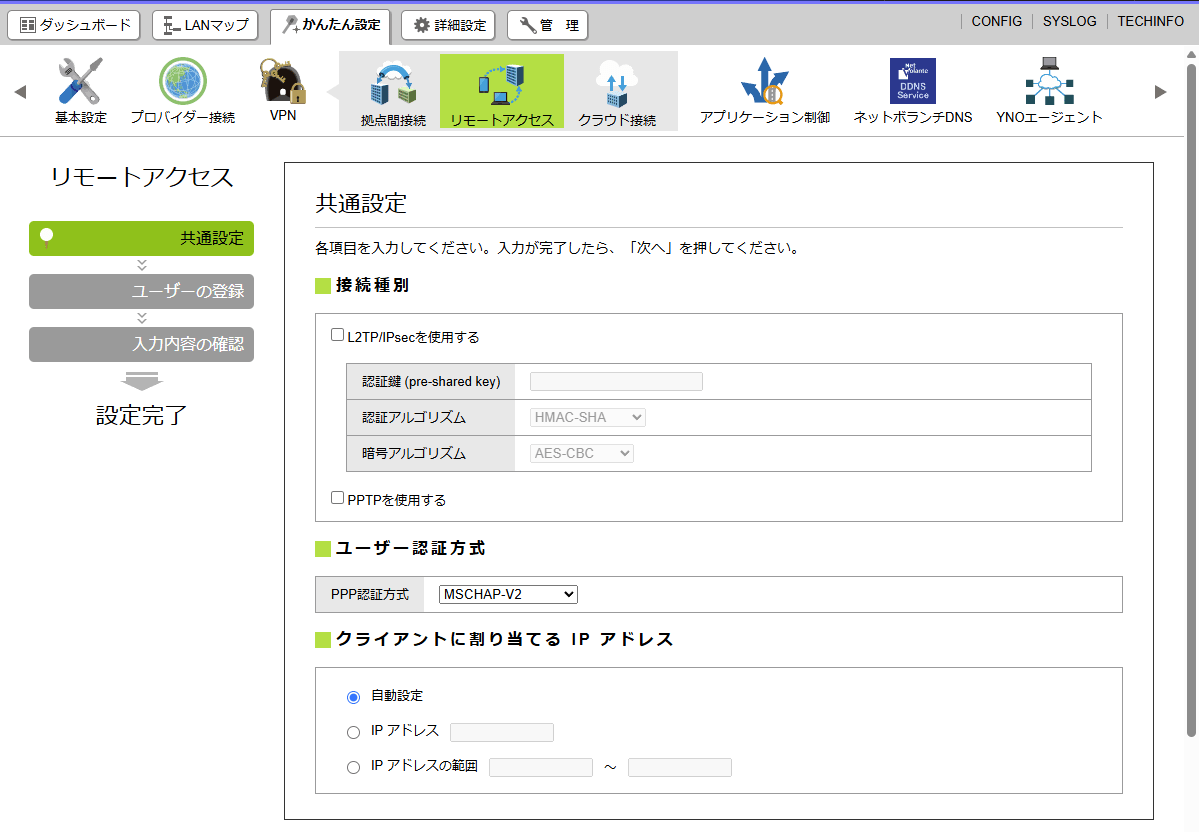Switch to the LANマップ tab

point(205,25)
